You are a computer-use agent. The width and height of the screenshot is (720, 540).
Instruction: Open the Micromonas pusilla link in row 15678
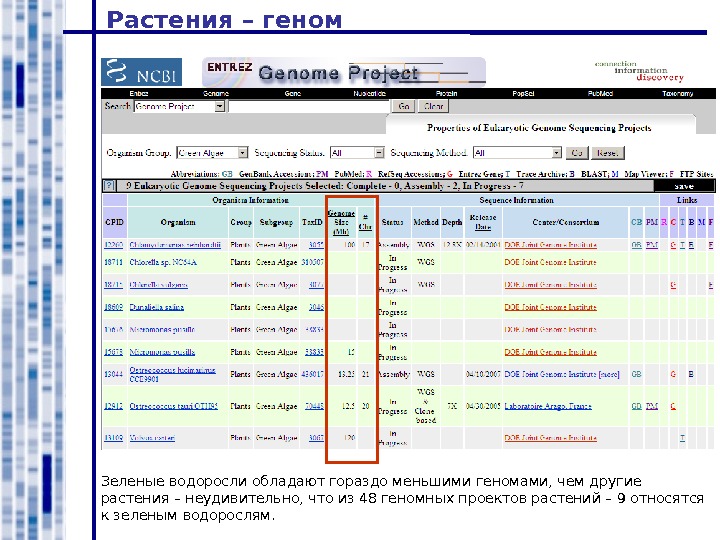(162, 352)
